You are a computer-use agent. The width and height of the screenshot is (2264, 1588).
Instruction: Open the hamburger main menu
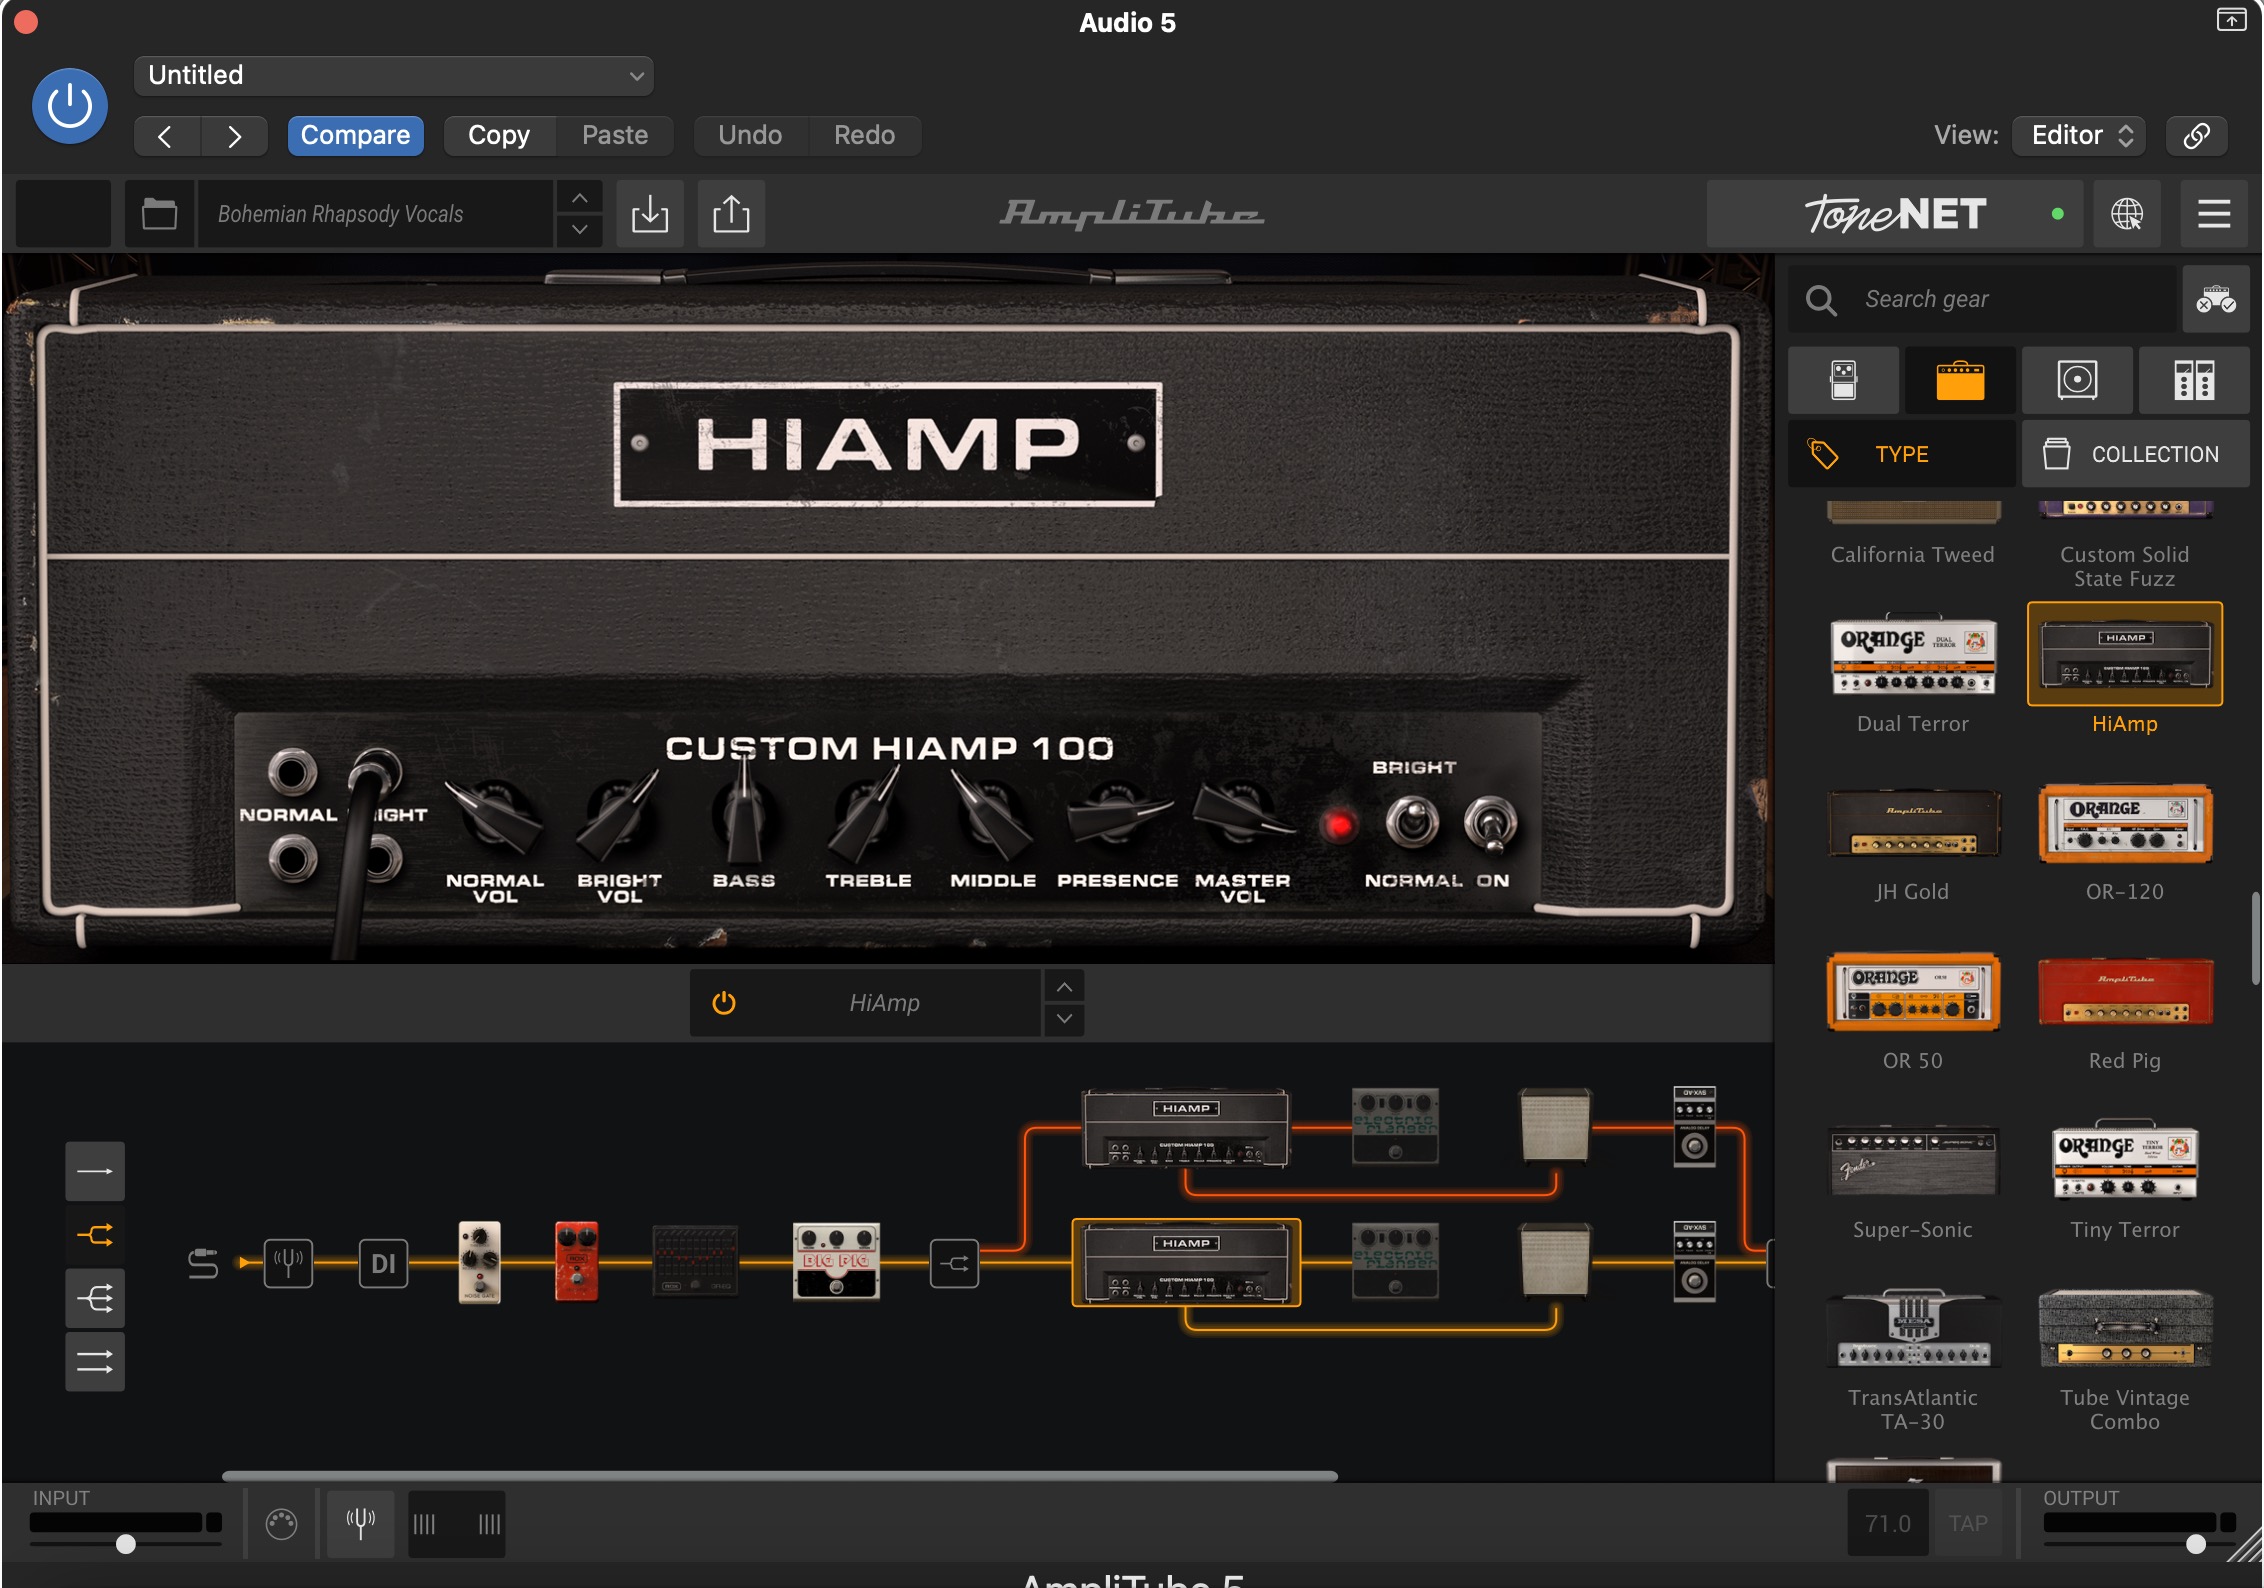point(2214,214)
